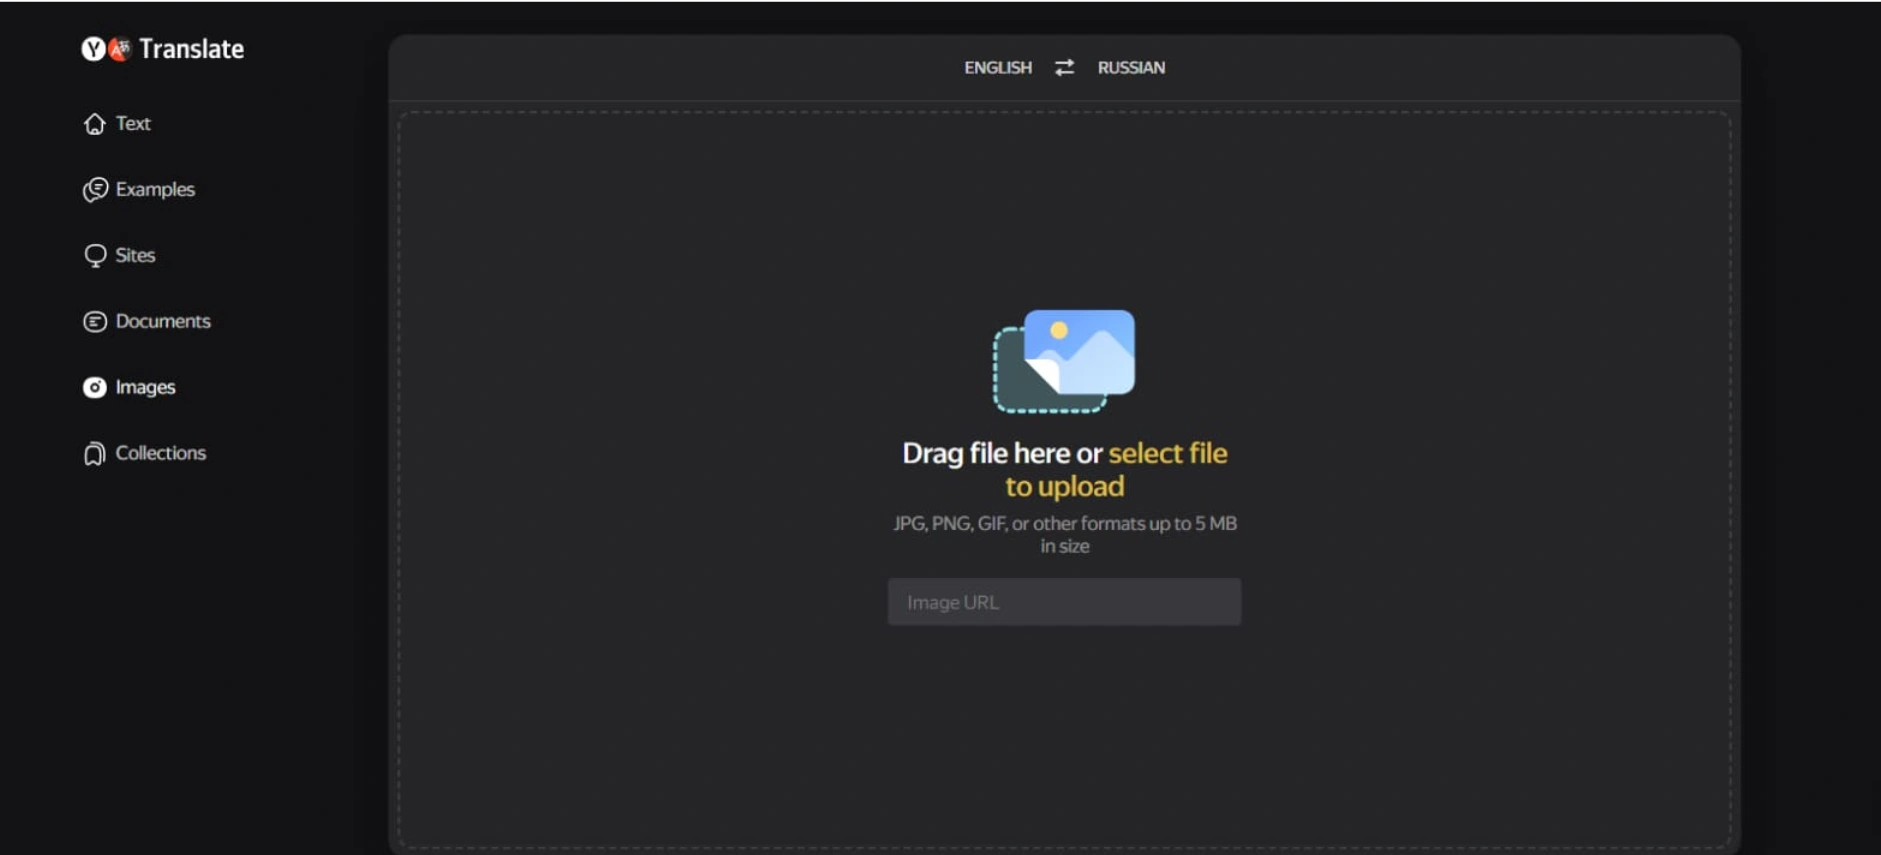The height and width of the screenshot is (855, 1881).
Task: Click the Translate wordmark text
Action: coord(191,48)
